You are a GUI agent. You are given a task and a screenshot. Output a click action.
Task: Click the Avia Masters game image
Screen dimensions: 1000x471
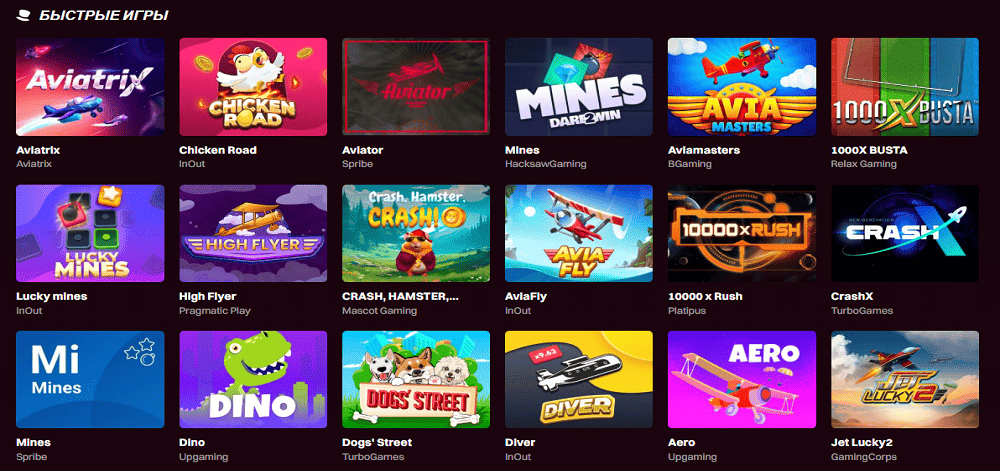[742, 87]
